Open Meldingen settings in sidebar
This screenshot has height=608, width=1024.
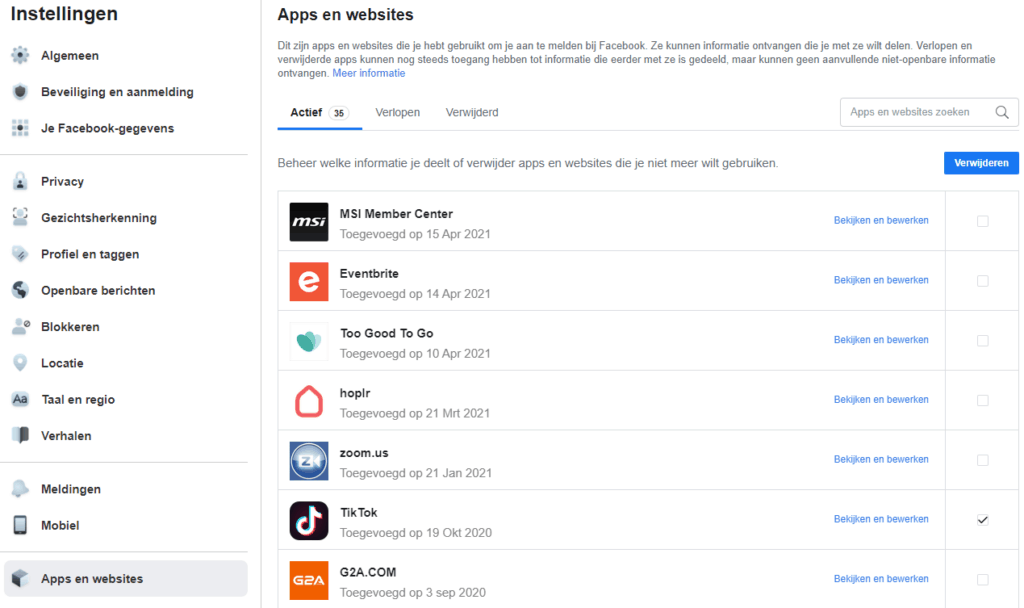pyautogui.click(x=71, y=489)
